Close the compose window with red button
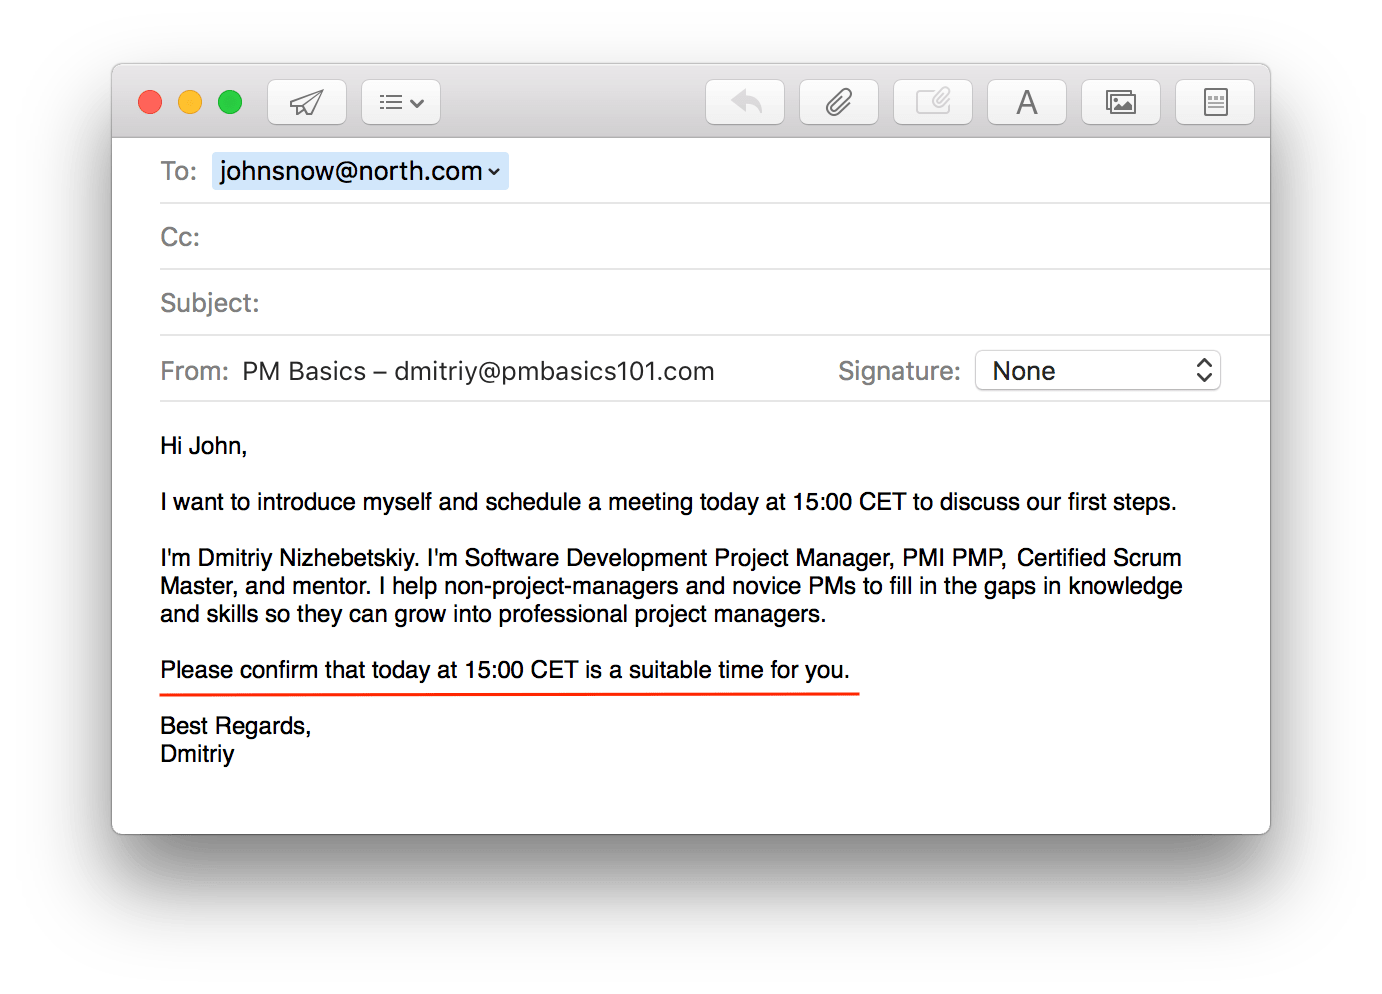The image size is (1382, 994). pyautogui.click(x=150, y=102)
